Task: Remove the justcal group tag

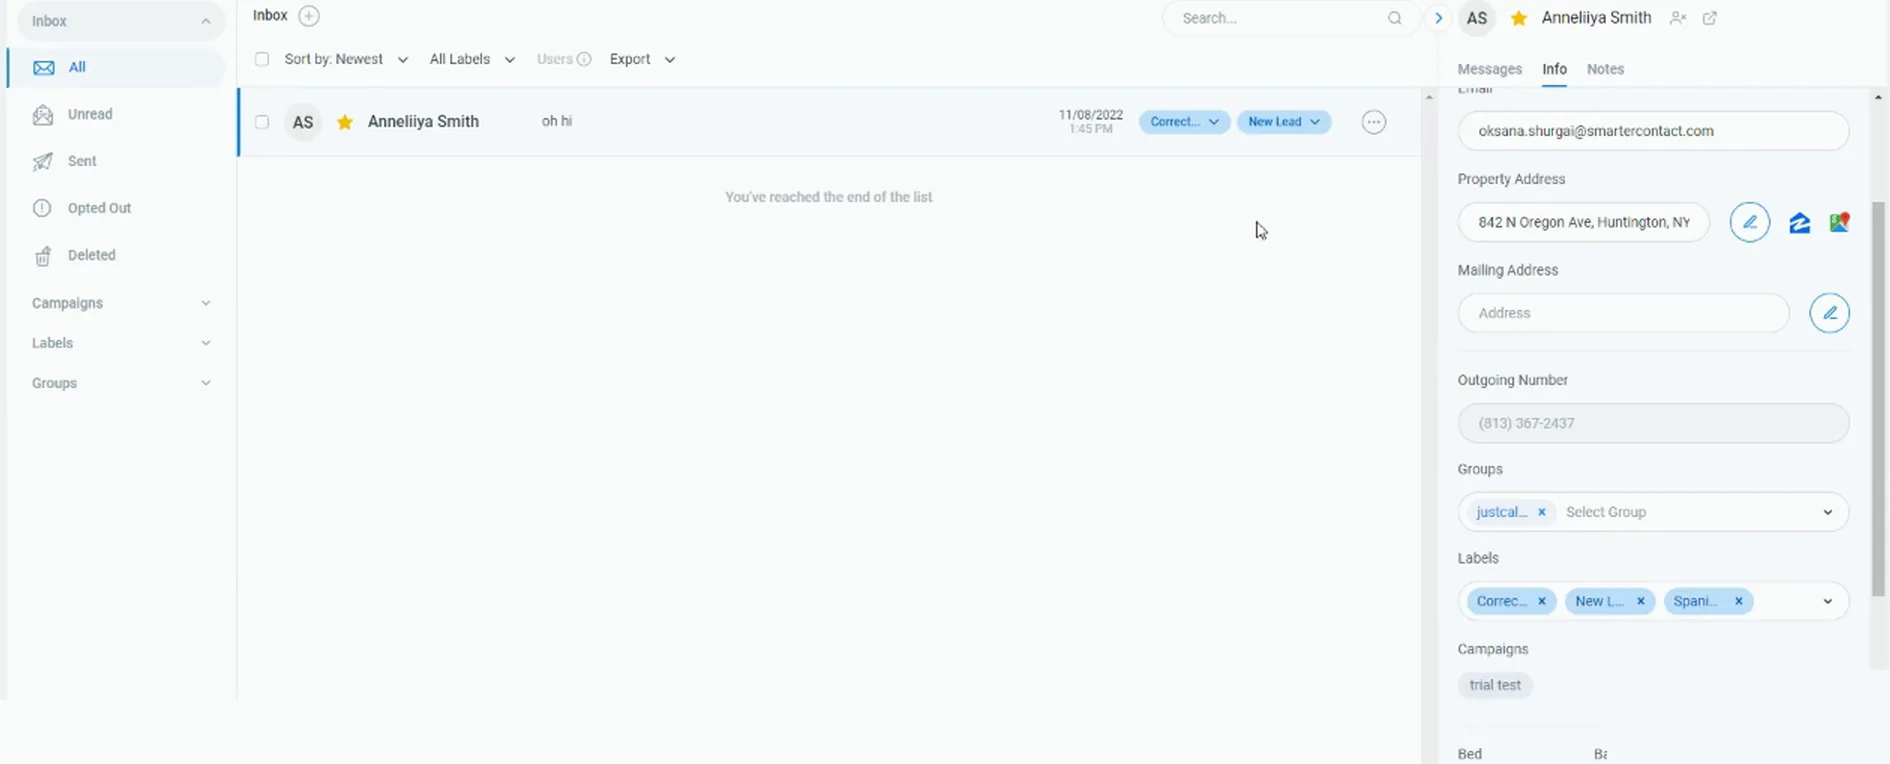Action: click(x=1541, y=512)
